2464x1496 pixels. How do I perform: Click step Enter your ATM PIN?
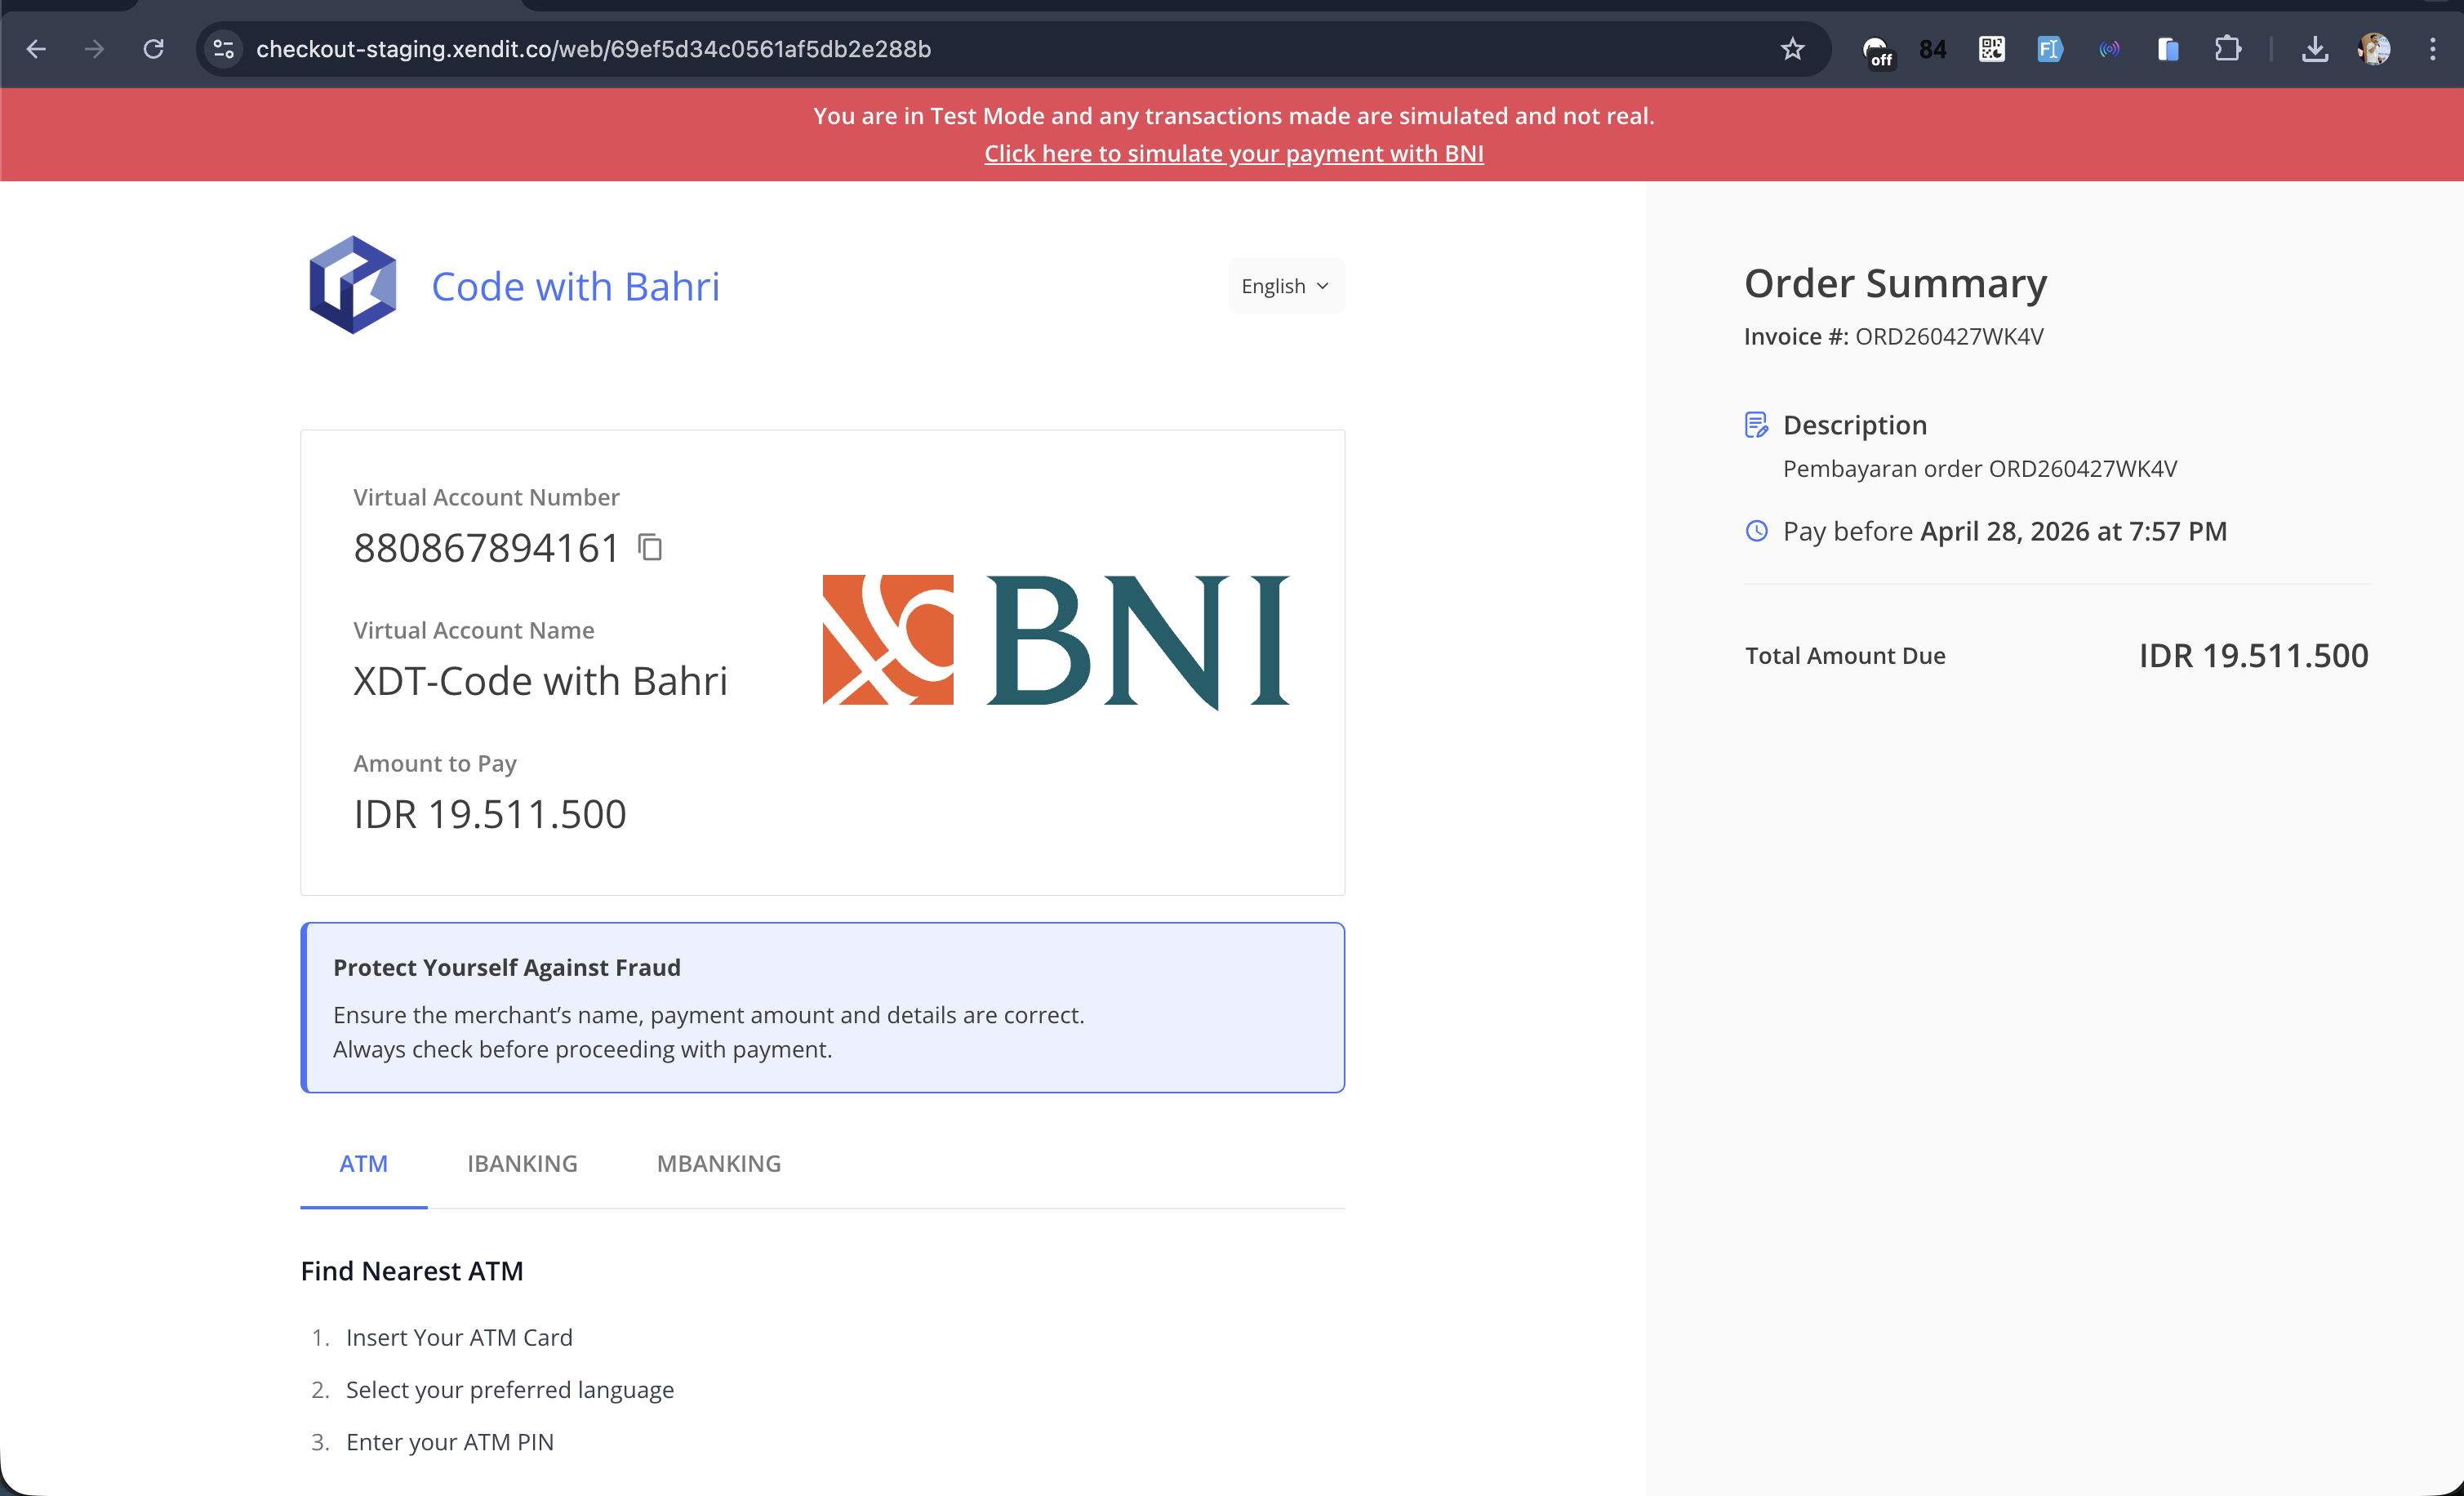click(x=450, y=1442)
